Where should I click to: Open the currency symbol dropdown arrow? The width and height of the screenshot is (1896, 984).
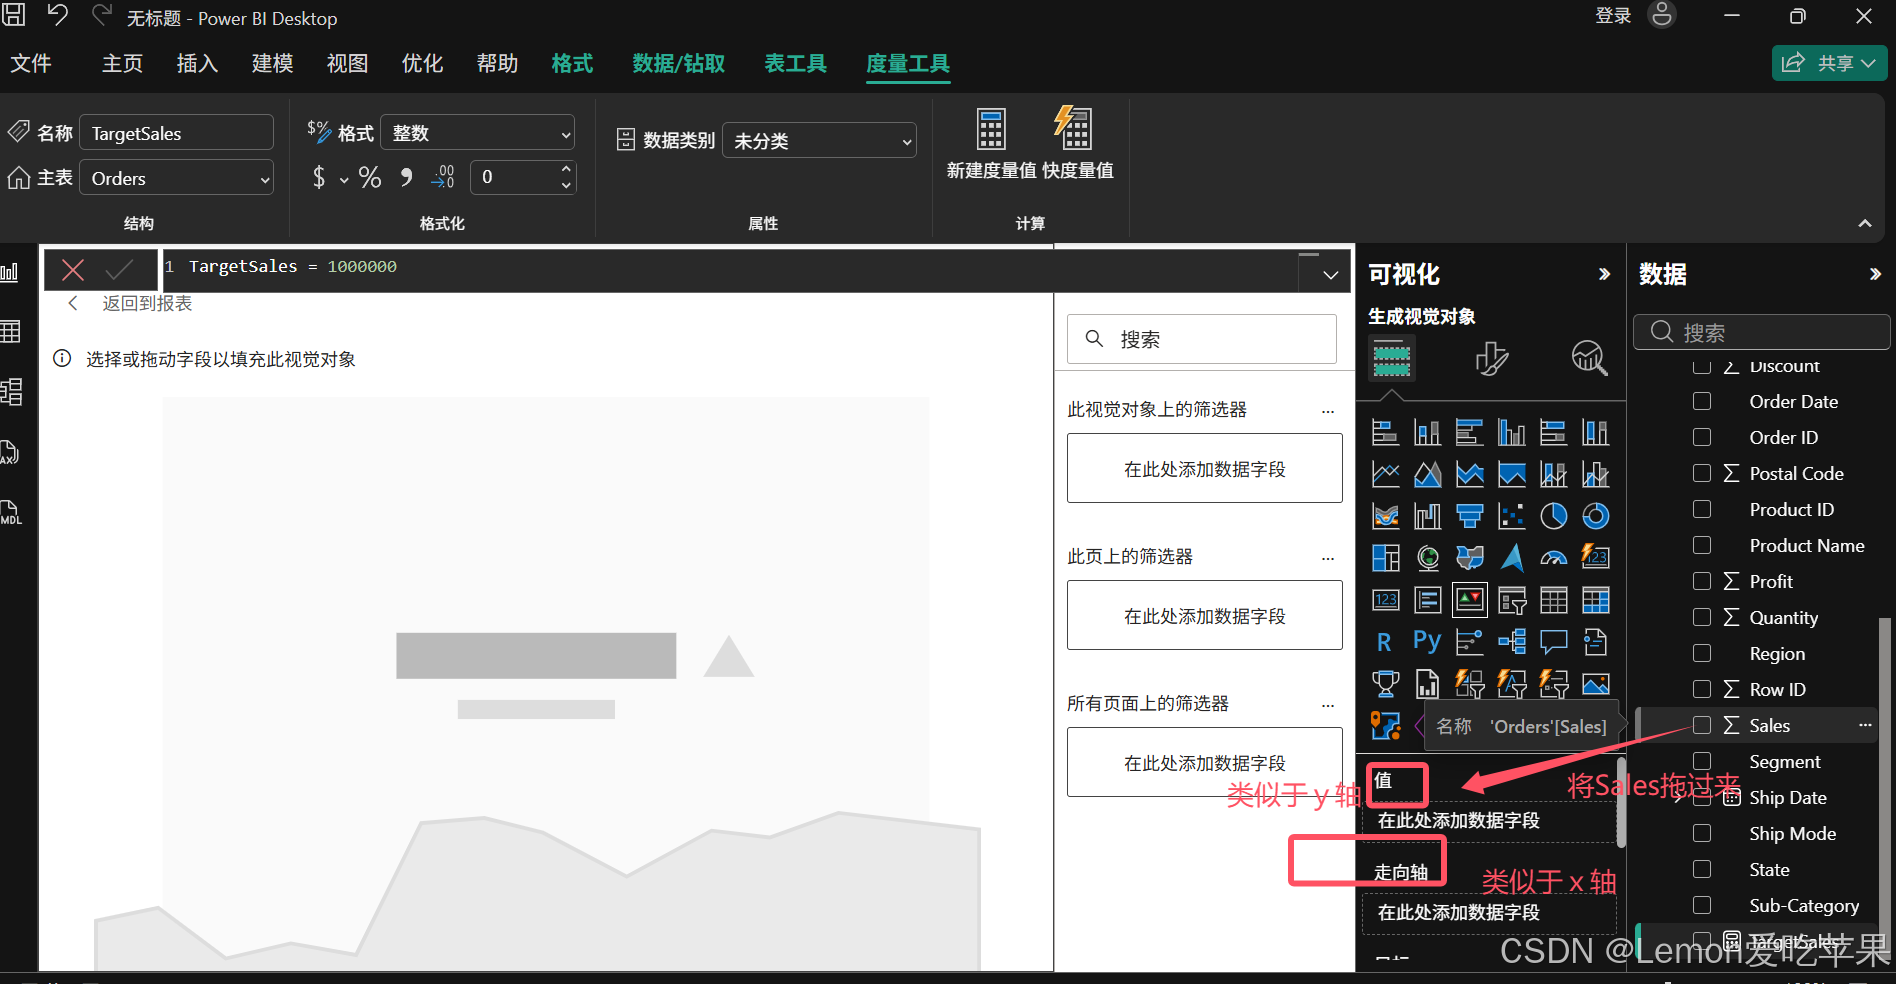tap(344, 180)
